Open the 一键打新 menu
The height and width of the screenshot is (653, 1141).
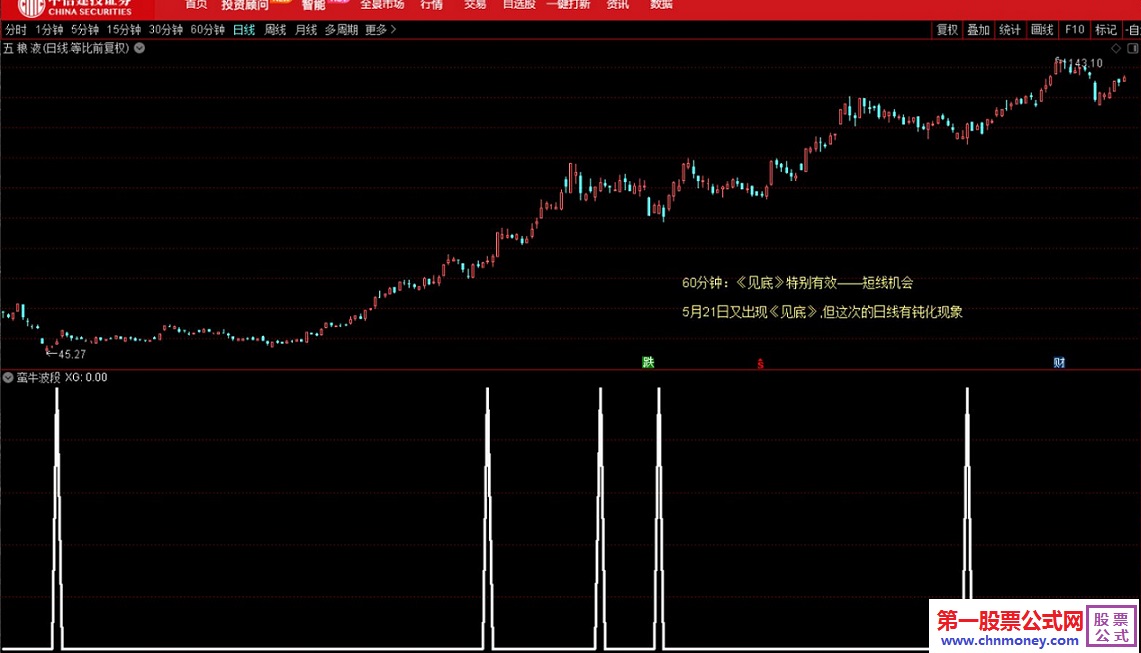click(x=568, y=4)
